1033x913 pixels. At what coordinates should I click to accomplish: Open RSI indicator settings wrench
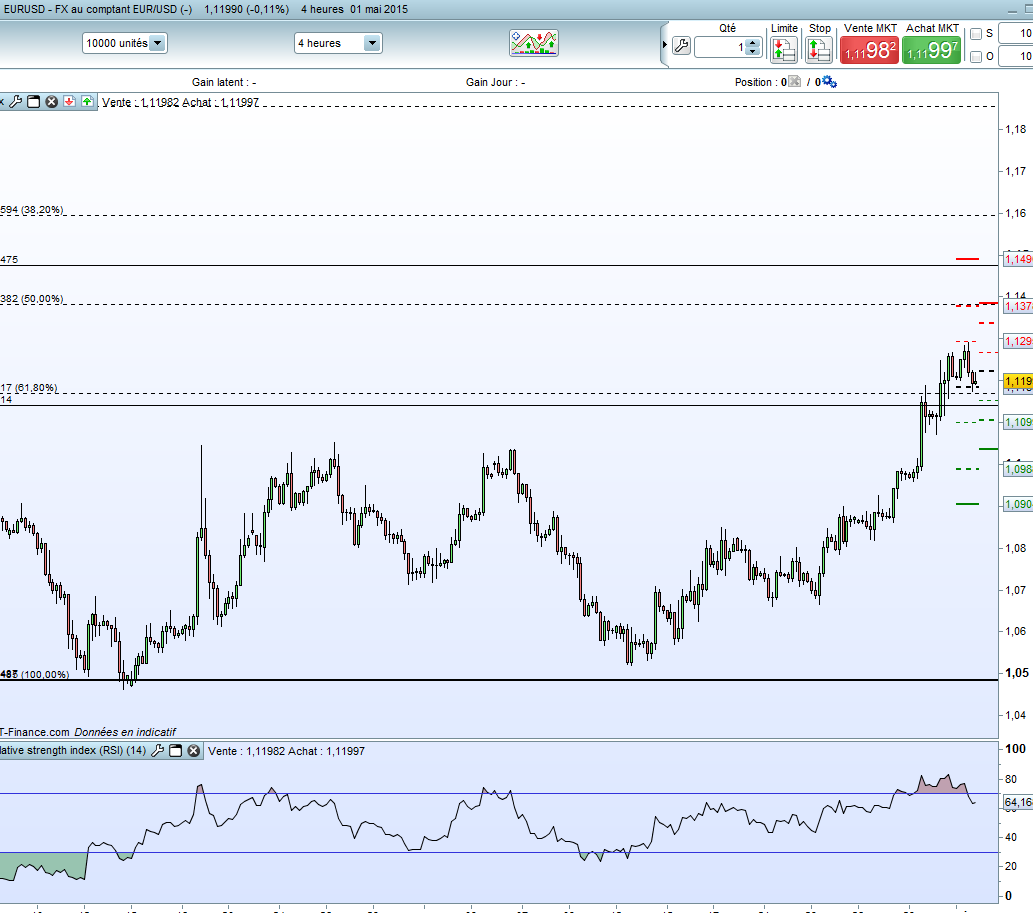pos(157,750)
